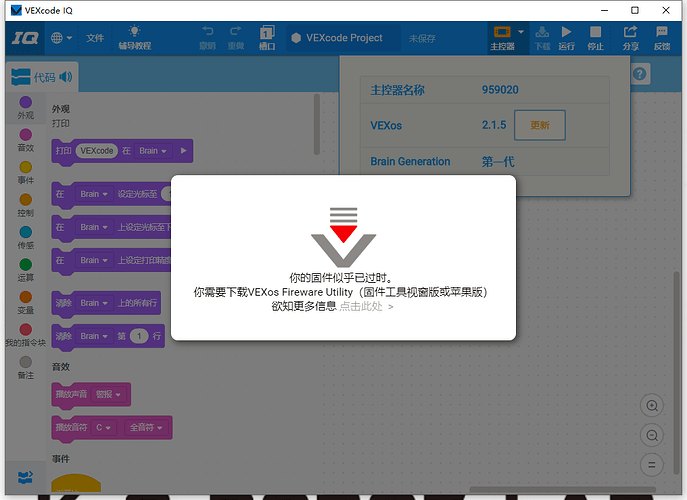Click the VEXcode text field in 打印 block
The height and width of the screenshot is (500, 687).
[96, 151]
